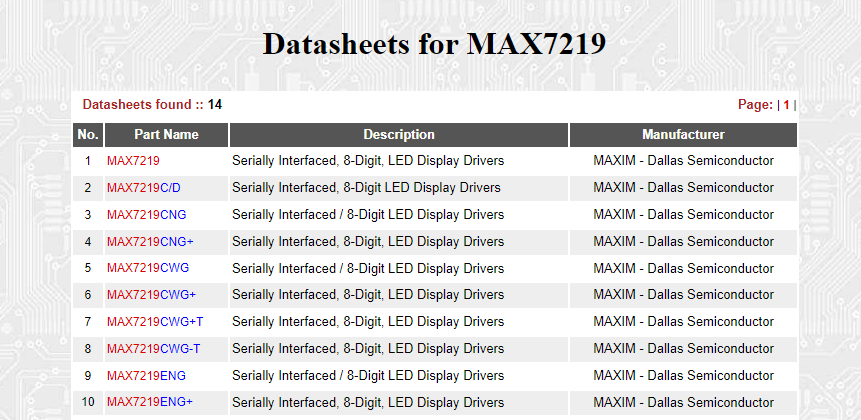Click the MAX7219CWG+ part name
The width and height of the screenshot is (861, 420).
(152, 295)
